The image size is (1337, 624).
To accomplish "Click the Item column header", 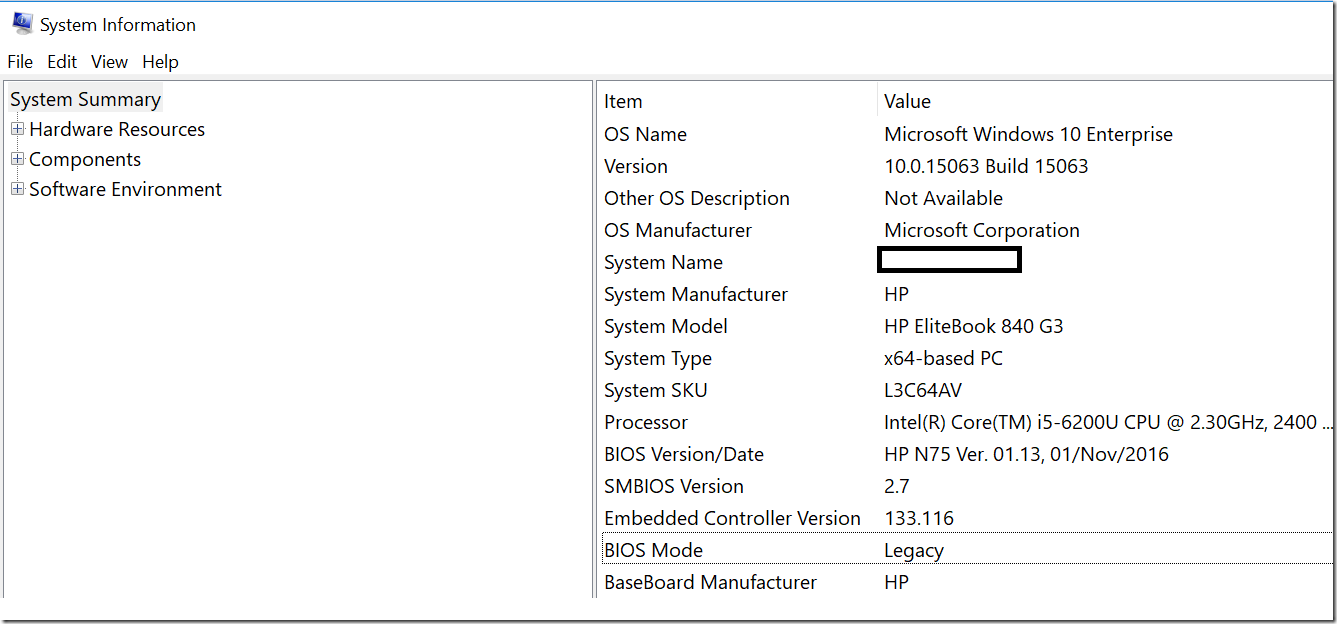I will point(623,102).
